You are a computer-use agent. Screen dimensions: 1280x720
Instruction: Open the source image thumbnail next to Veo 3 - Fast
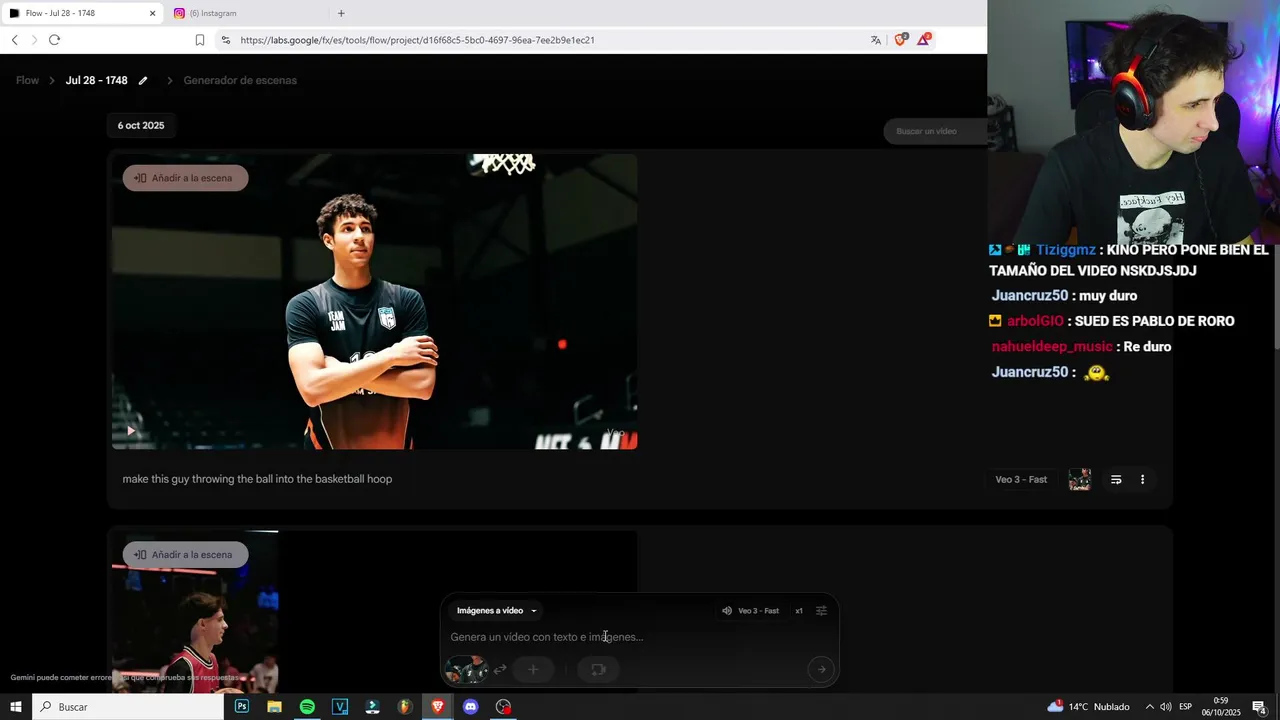click(1079, 480)
